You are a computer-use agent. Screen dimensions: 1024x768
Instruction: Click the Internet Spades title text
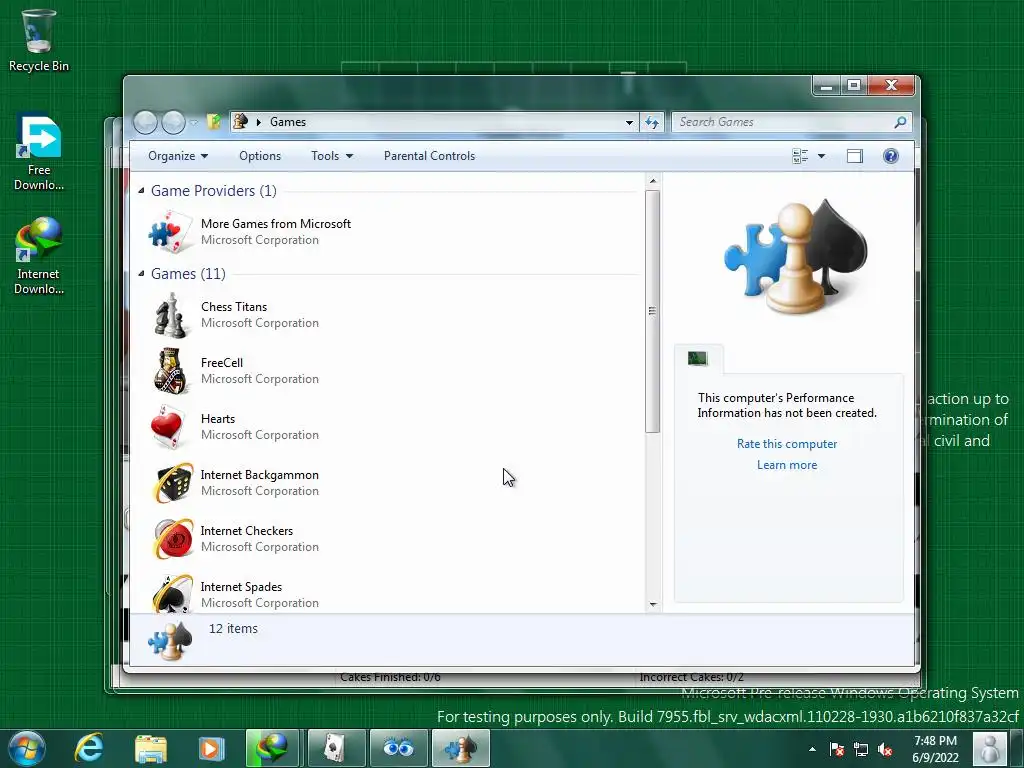click(x=241, y=586)
